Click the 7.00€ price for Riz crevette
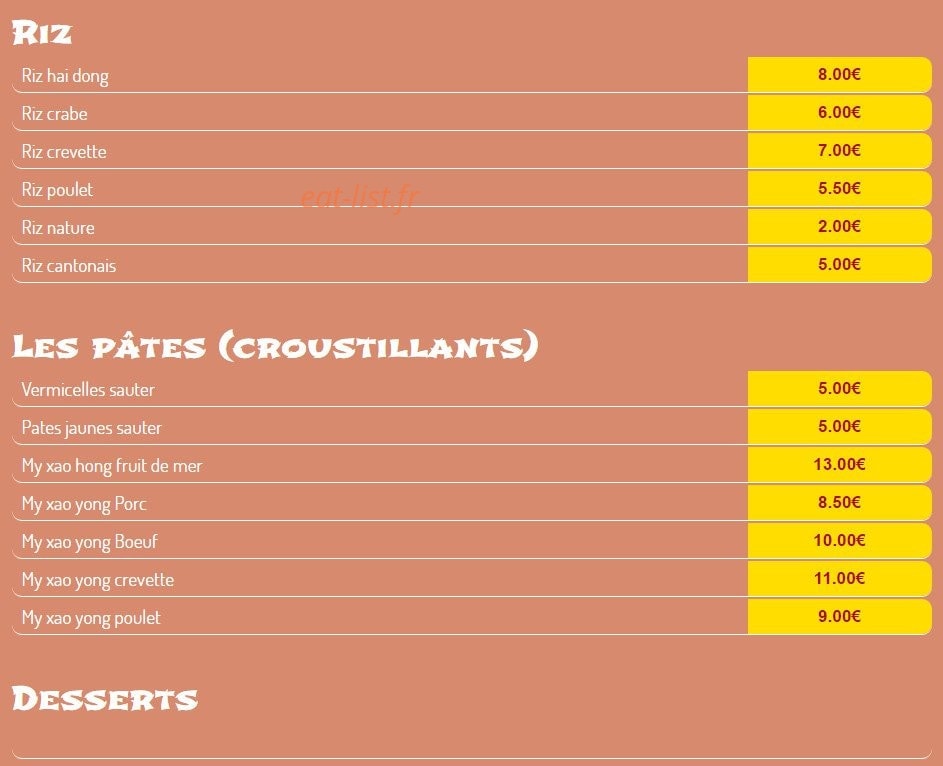943x766 pixels. pyautogui.click(x=839, y=150)
